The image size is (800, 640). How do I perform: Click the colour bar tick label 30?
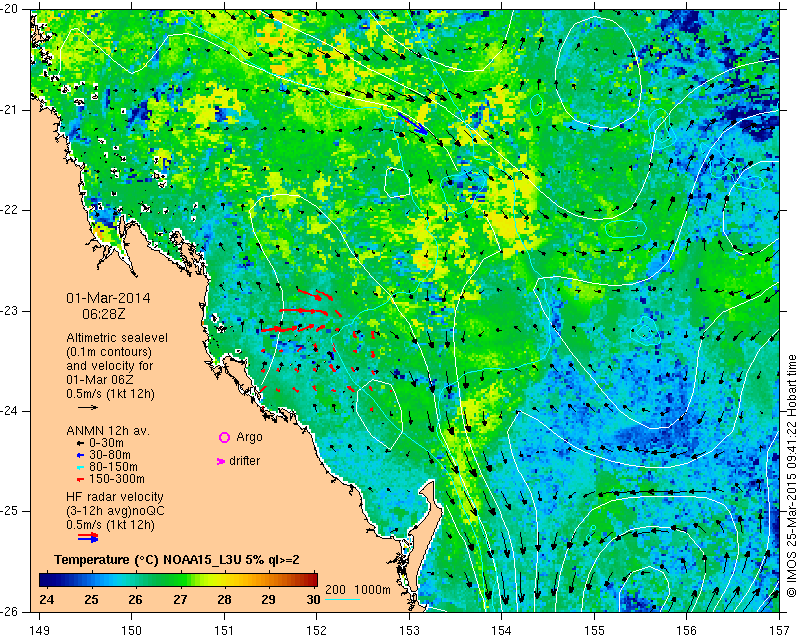[313, 600]
